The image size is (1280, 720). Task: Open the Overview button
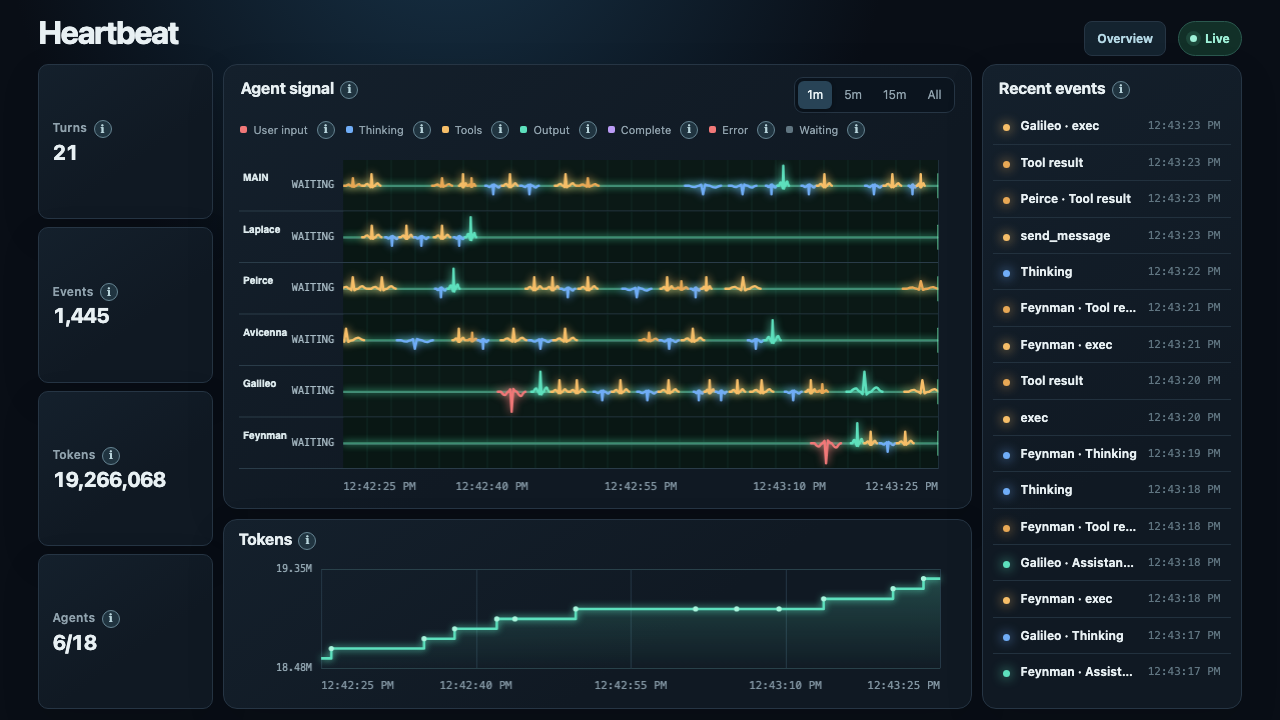coord(1125,39)
